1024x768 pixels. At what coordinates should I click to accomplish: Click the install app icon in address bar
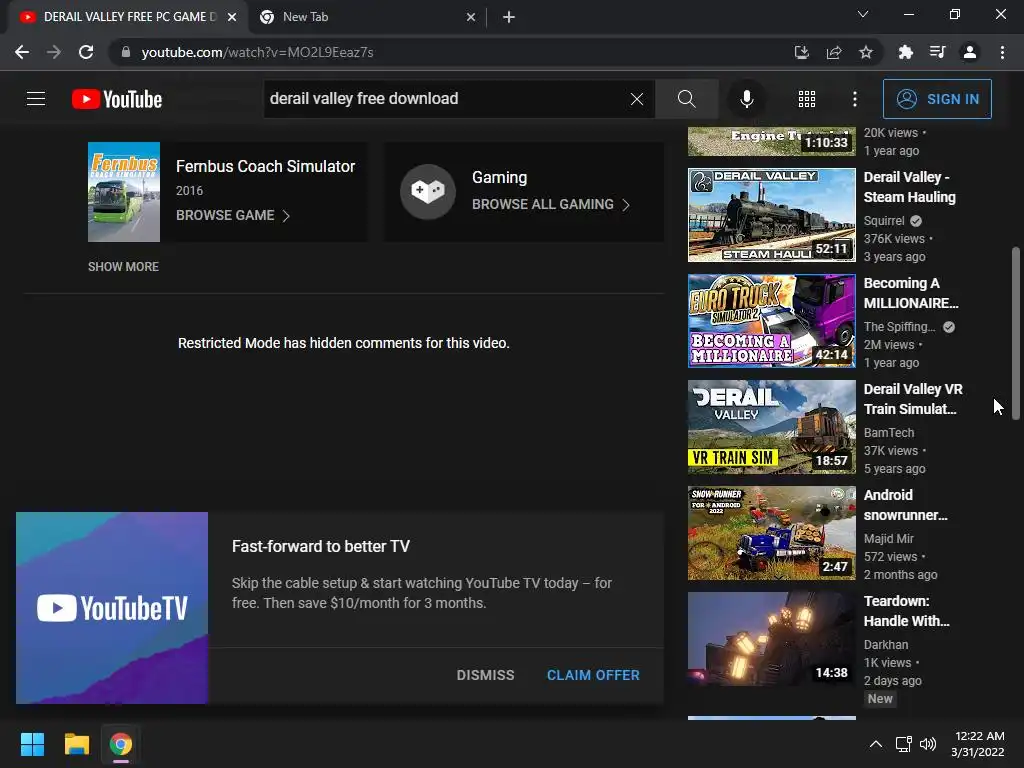801,52
